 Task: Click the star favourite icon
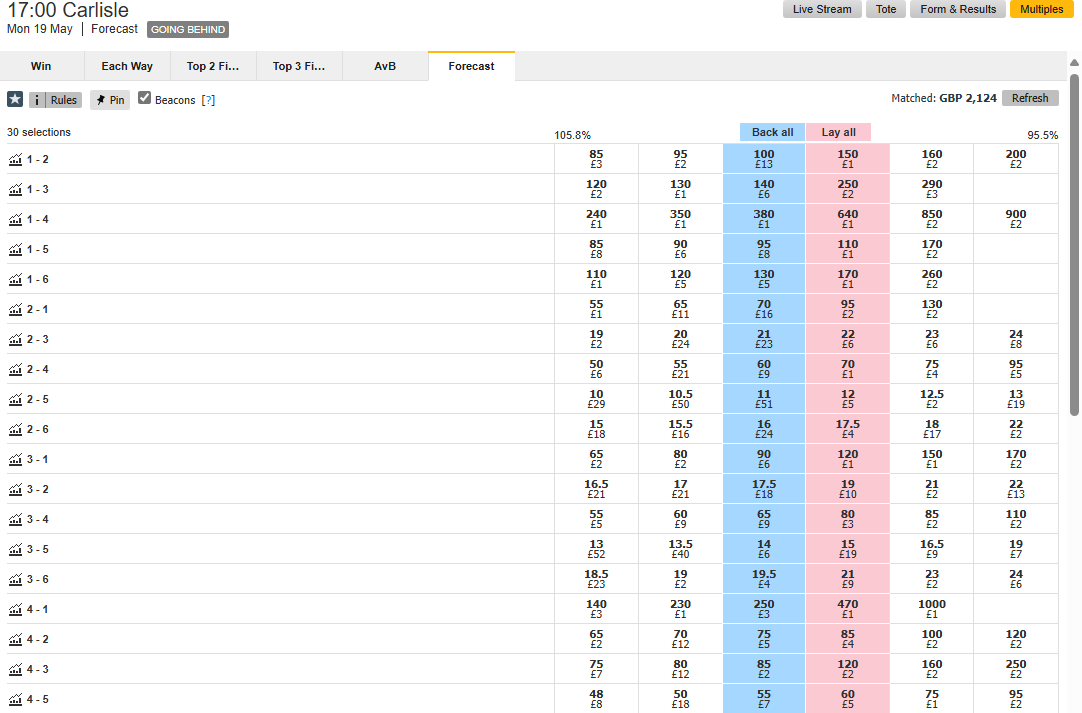click(15, 99)
